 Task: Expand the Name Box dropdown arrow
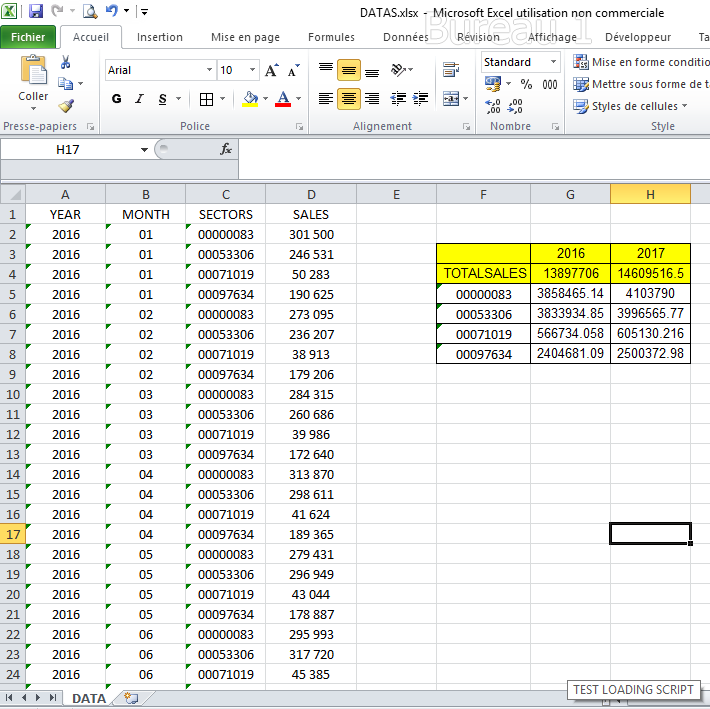click(144, 149)
